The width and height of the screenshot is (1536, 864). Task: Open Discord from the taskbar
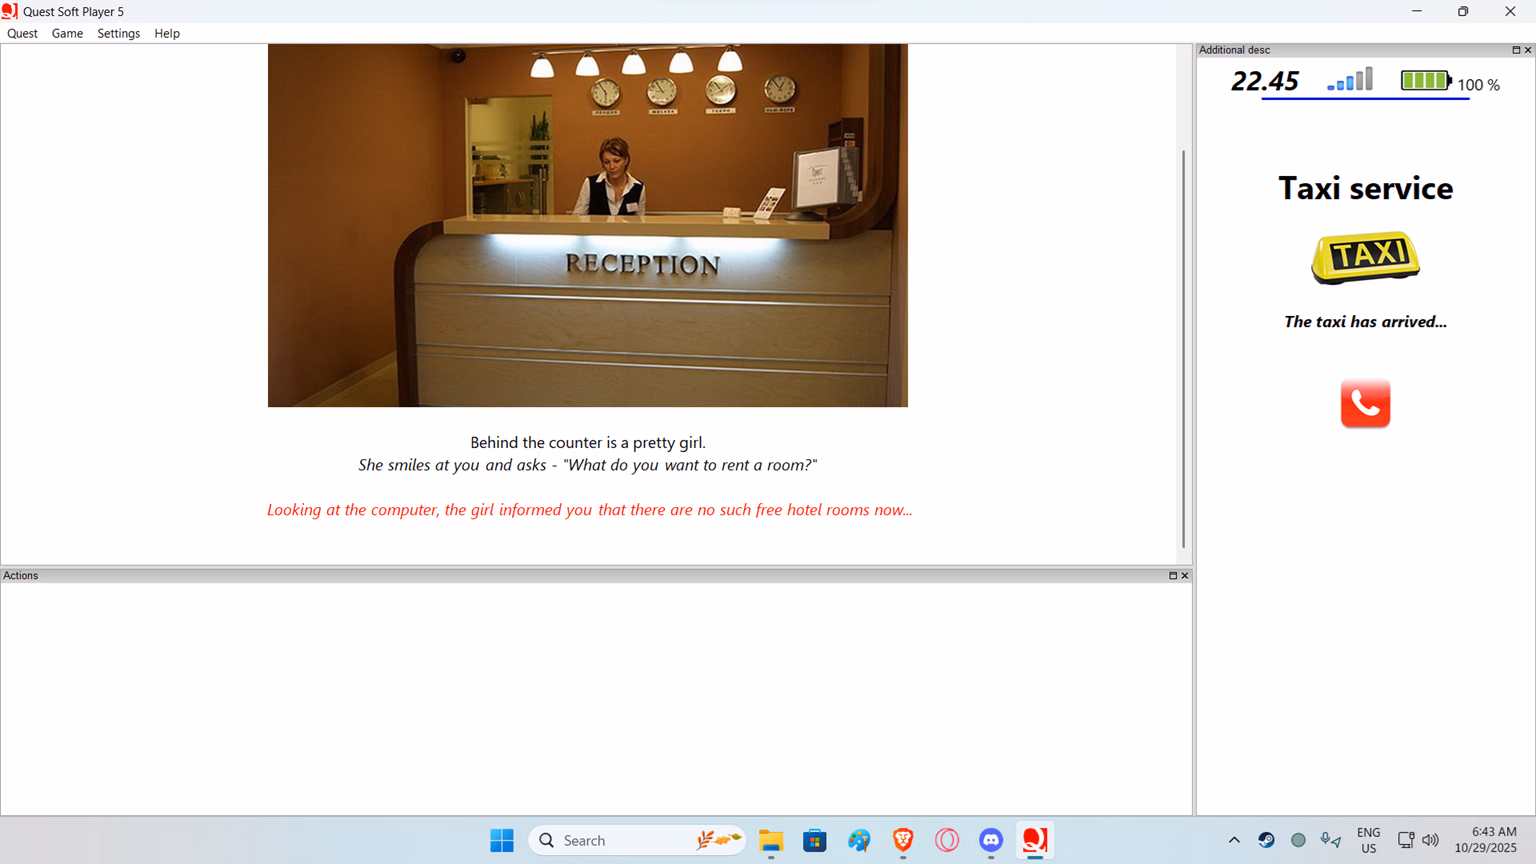[991, 840]
